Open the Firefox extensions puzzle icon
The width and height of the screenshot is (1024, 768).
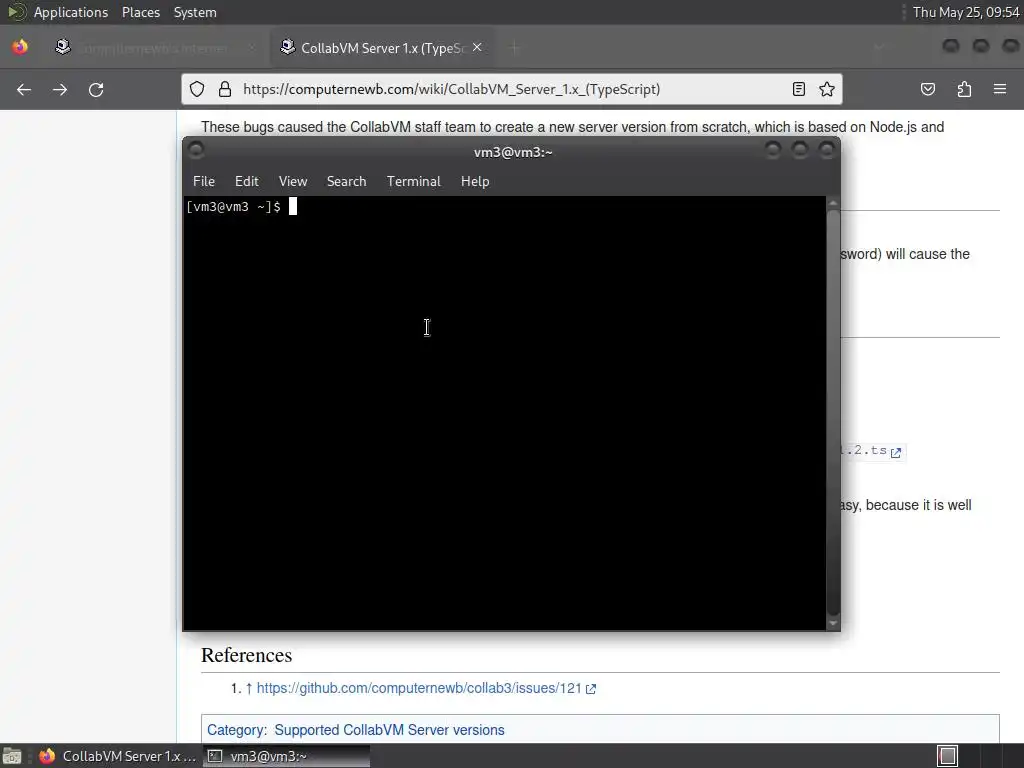coord(964,89)
